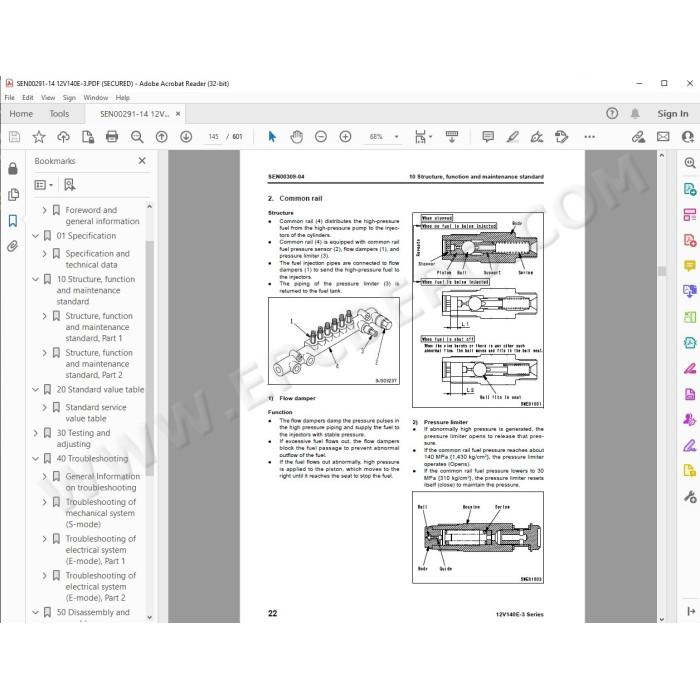The image size is (700, 700).
Task: Expand Structure, function standard Part 1
Action: pyautogui.click(x=44, y=316)
